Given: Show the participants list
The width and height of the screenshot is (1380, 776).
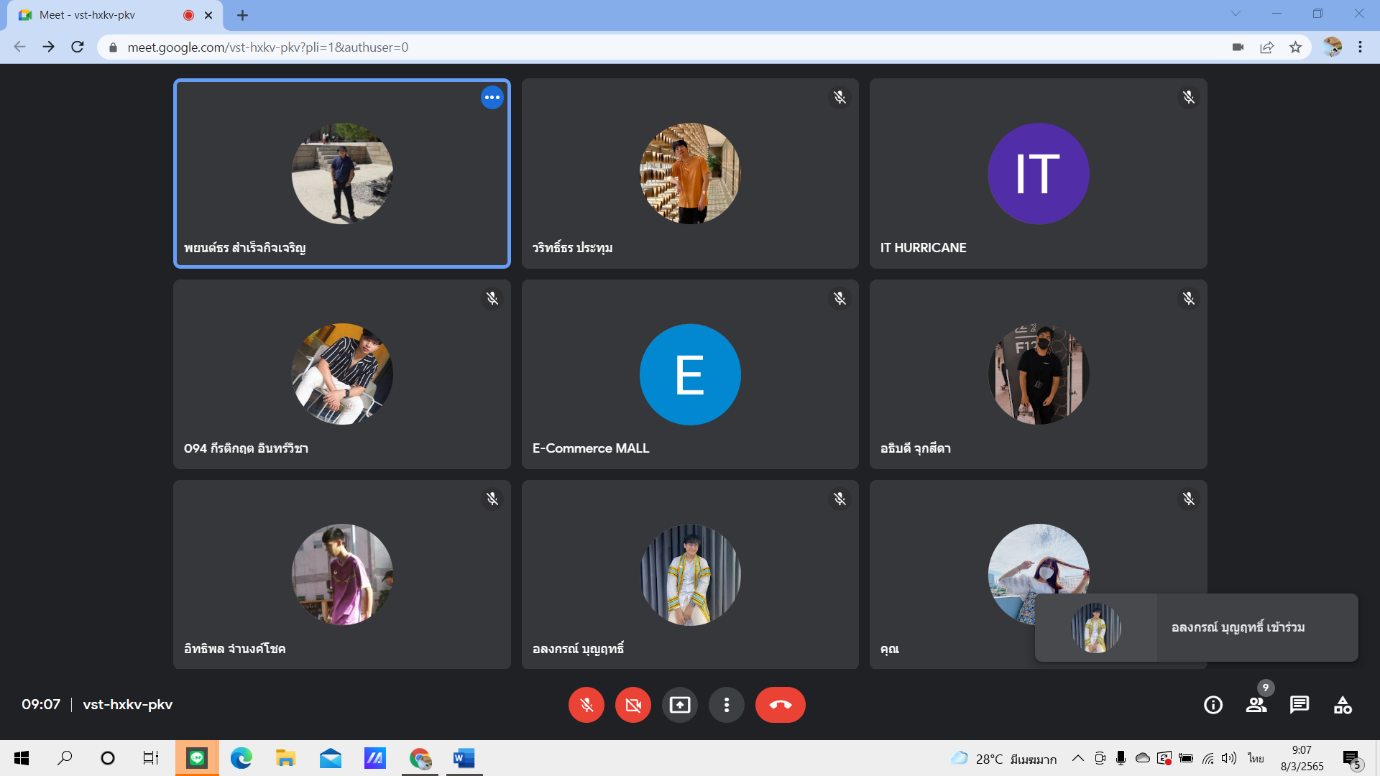Looking at the screenshot, I should 1256,705.
